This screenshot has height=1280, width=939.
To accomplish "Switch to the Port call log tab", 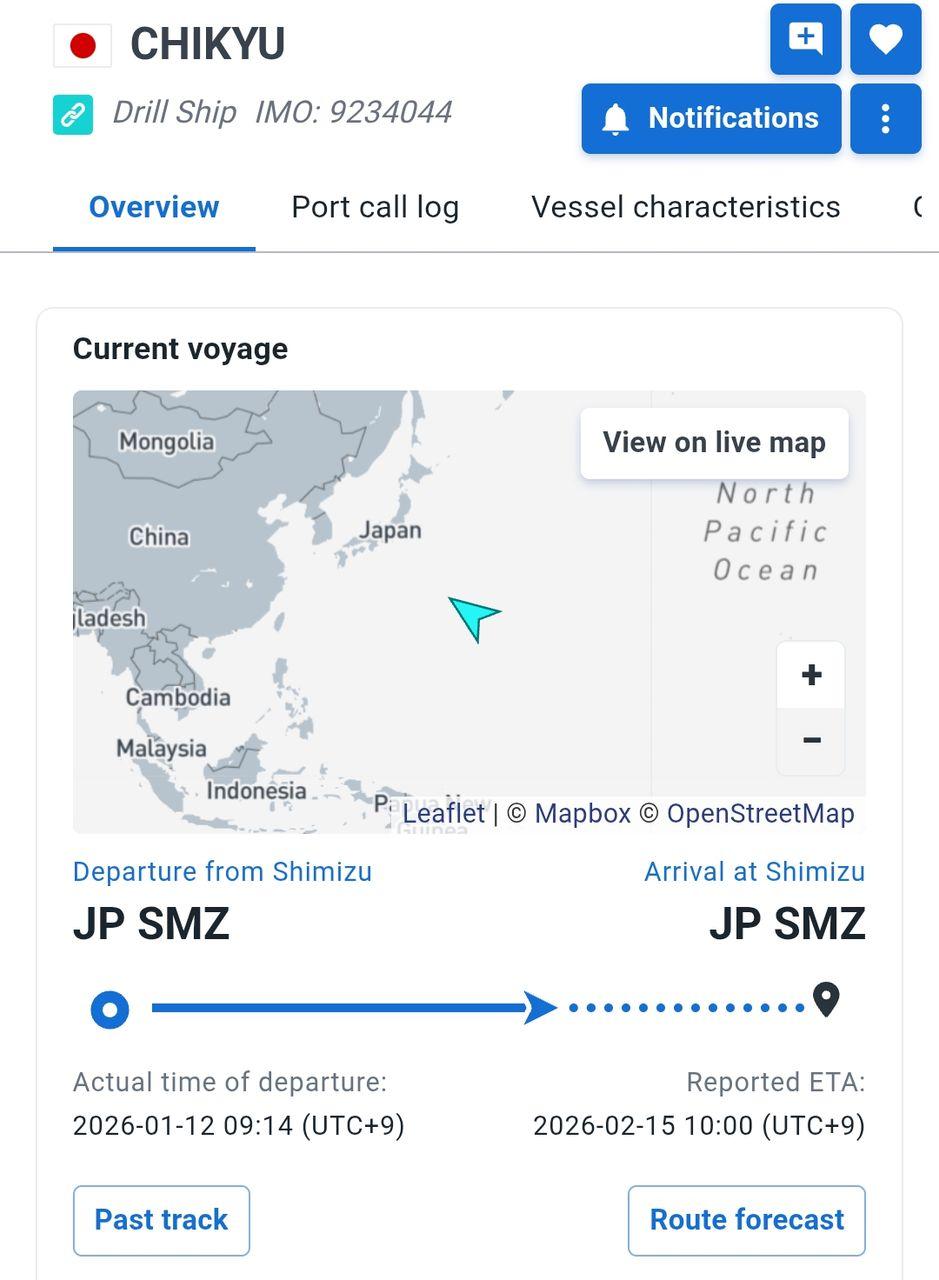I will click(x=375, y=207).
